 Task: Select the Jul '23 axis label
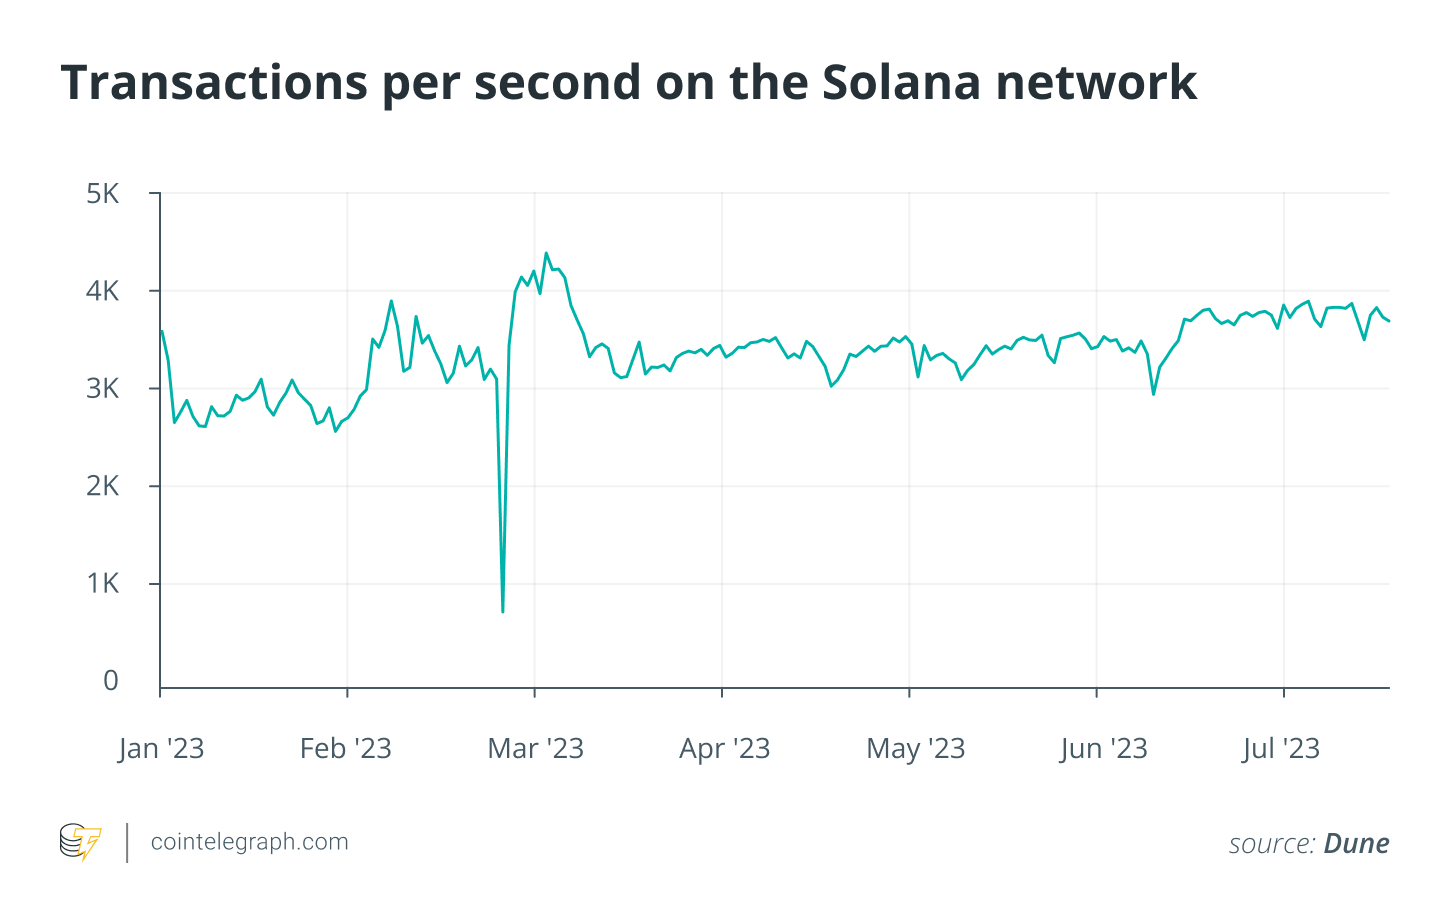[1281, 749]
